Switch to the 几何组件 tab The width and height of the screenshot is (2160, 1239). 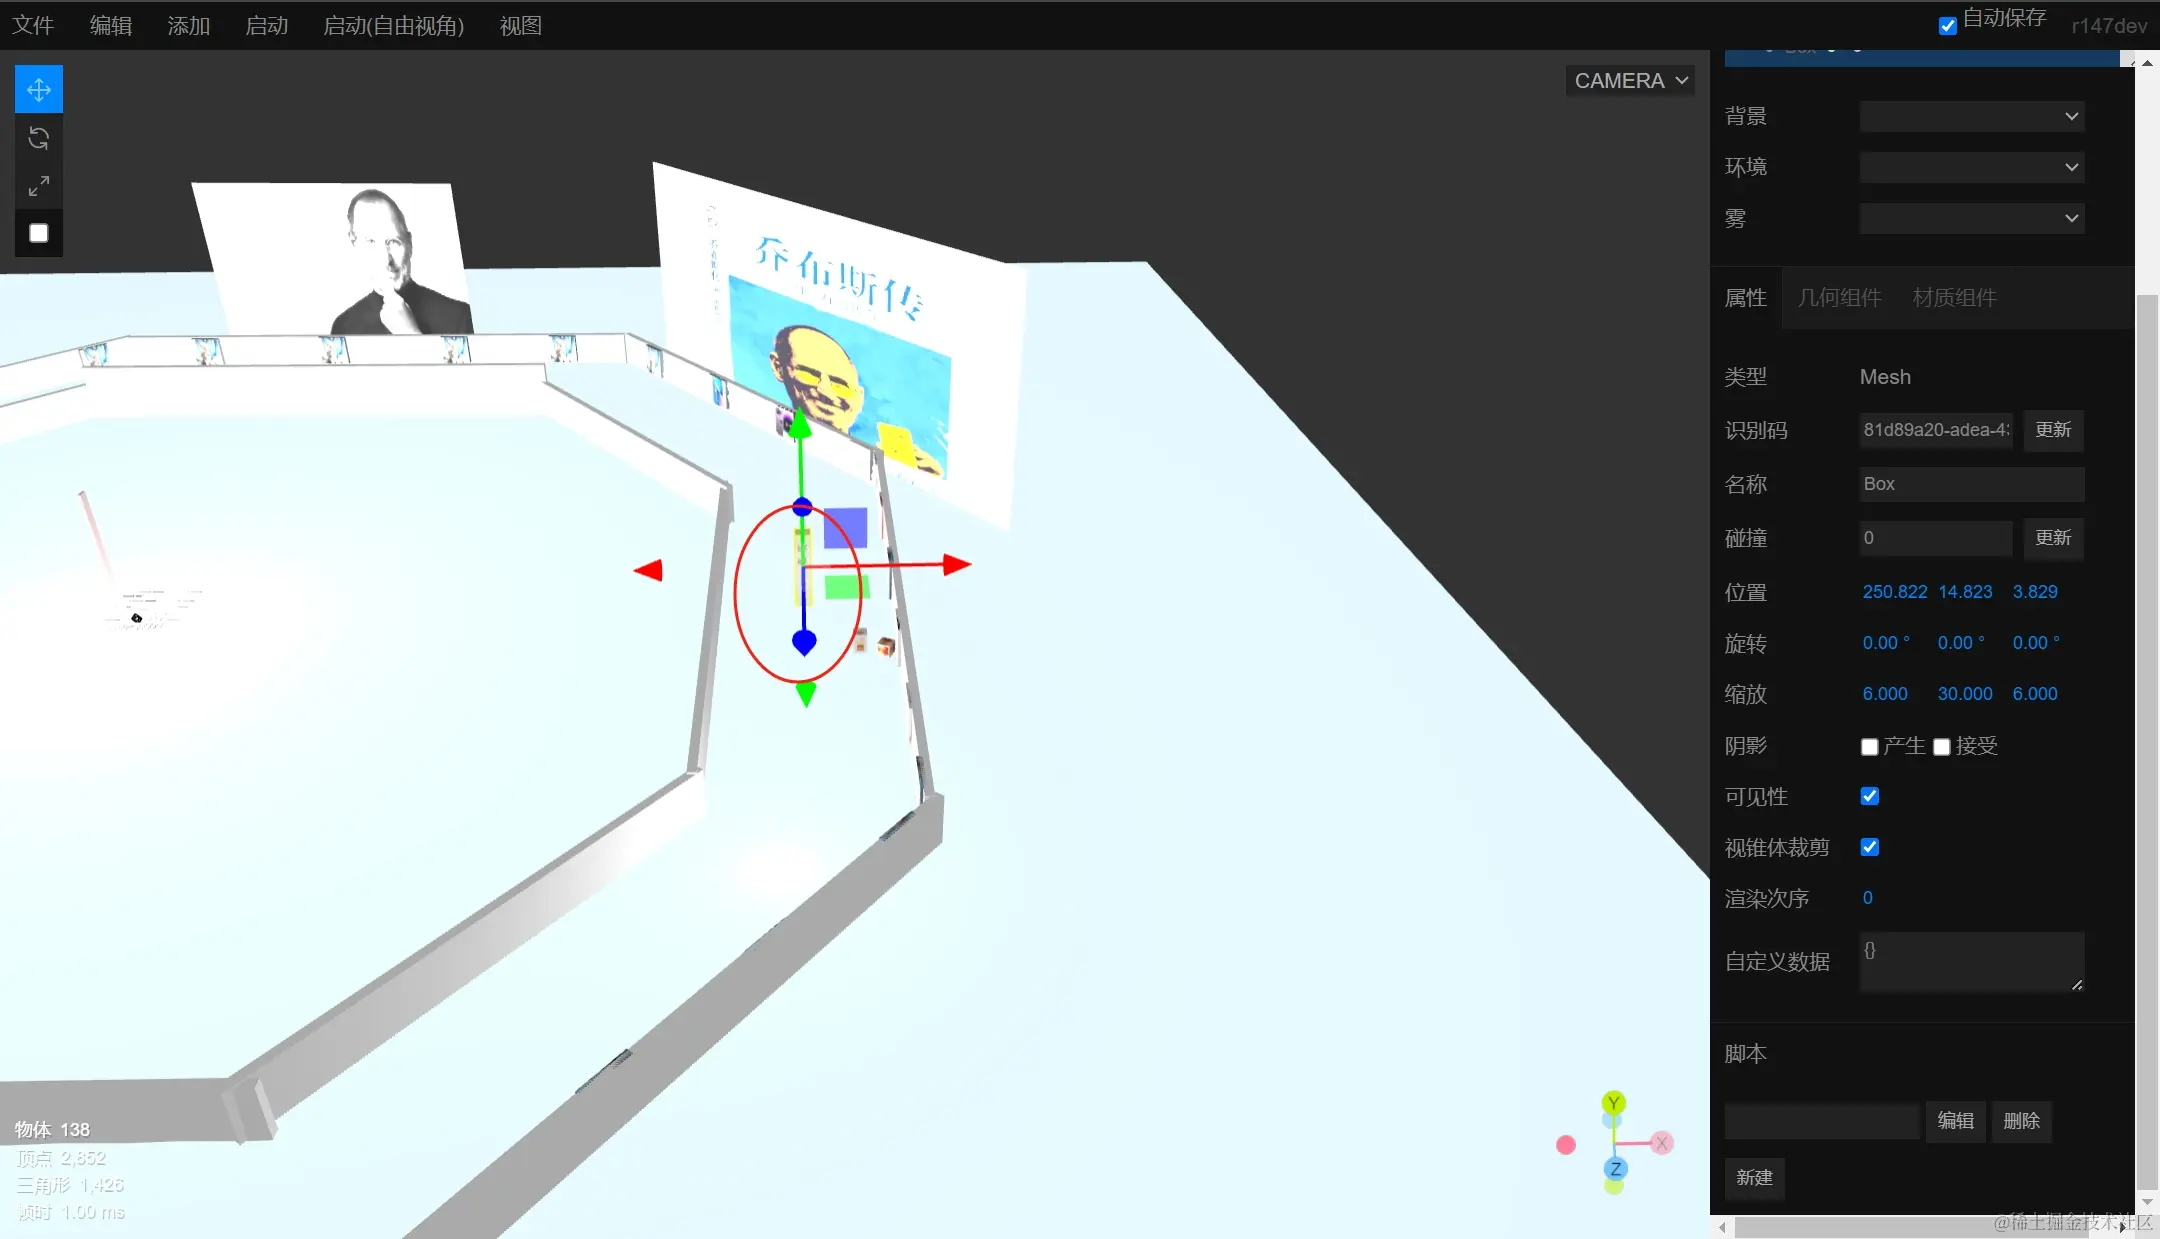coord(1839,298)
